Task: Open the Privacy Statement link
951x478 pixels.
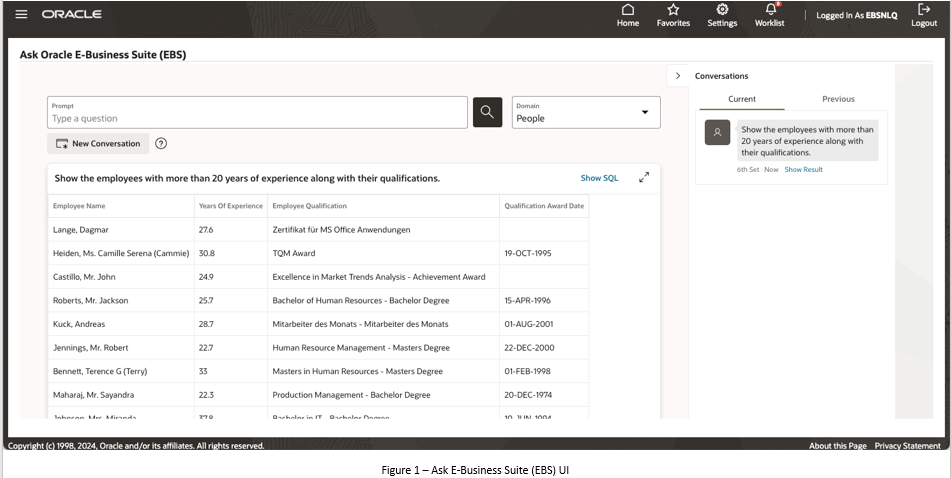Action: pos(907,446)
